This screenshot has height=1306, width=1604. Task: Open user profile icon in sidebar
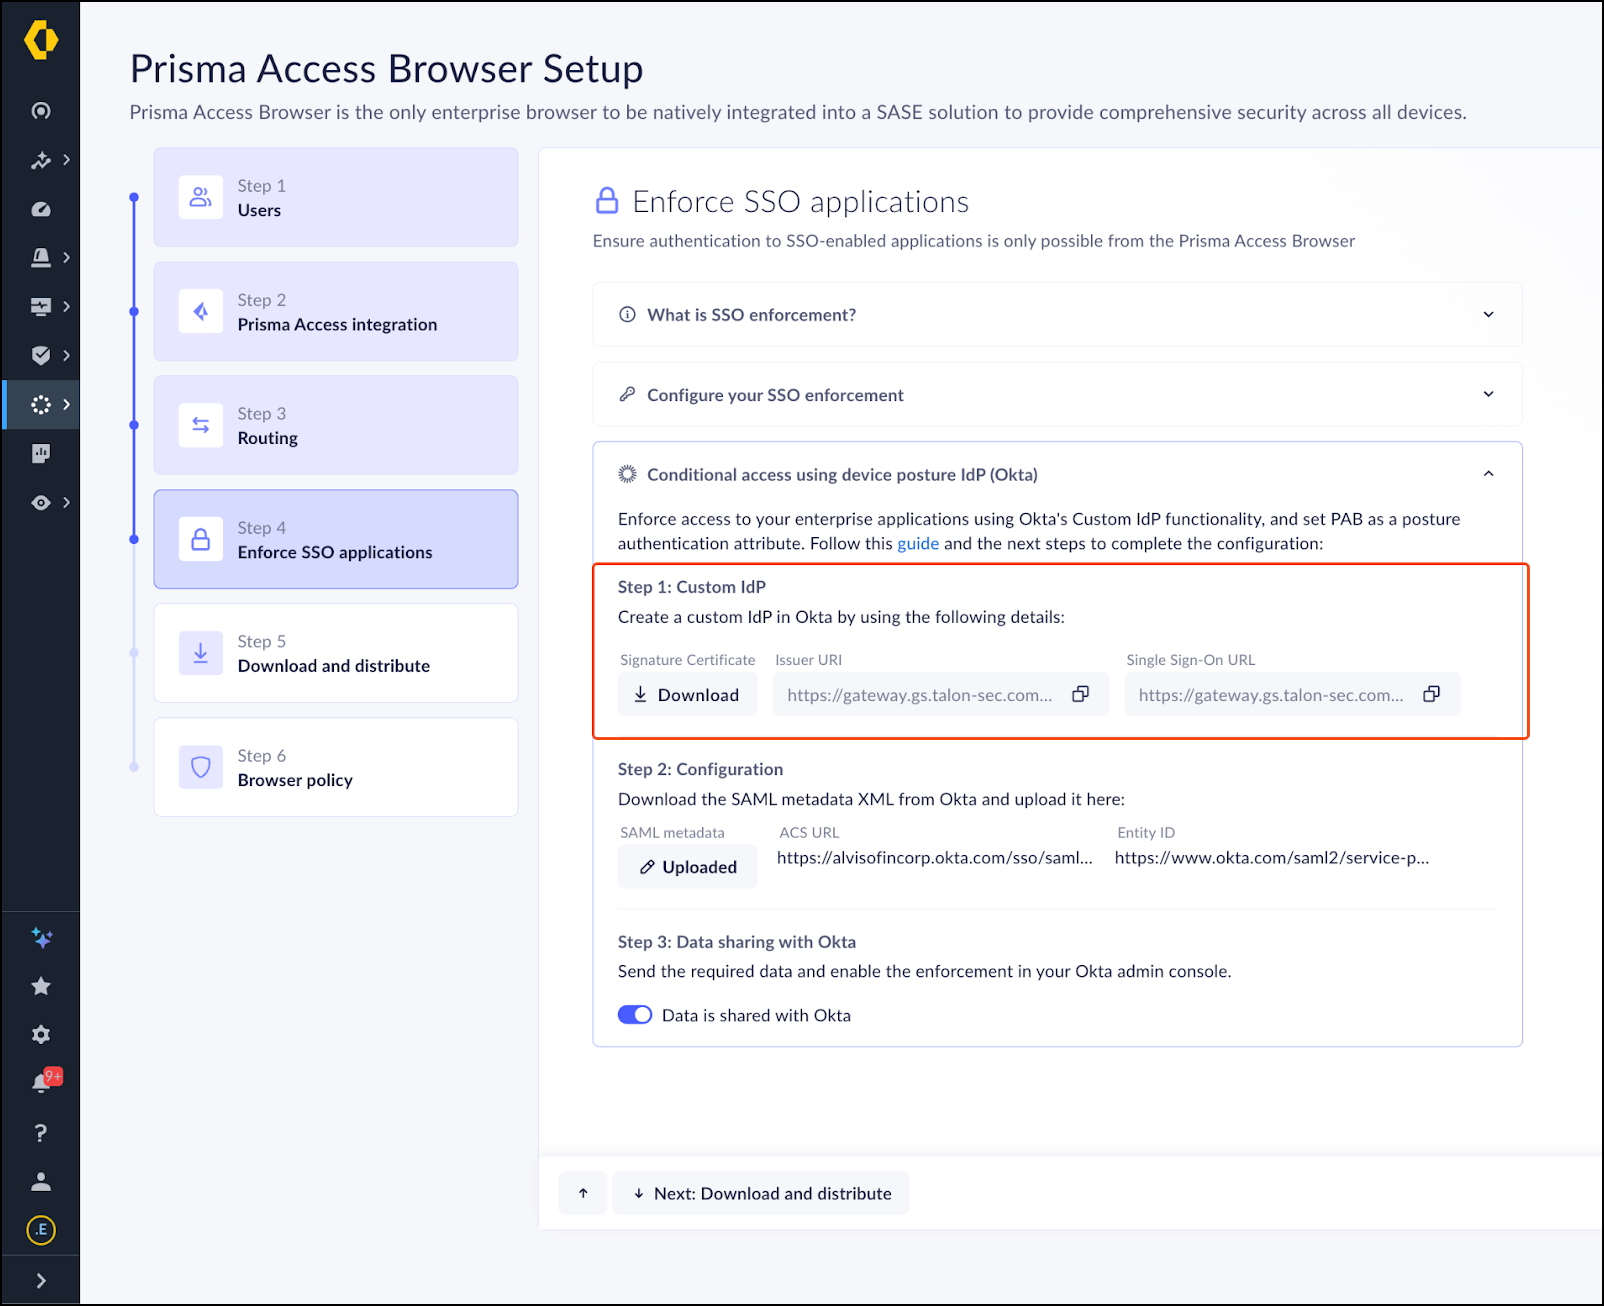coord(41,1181)
